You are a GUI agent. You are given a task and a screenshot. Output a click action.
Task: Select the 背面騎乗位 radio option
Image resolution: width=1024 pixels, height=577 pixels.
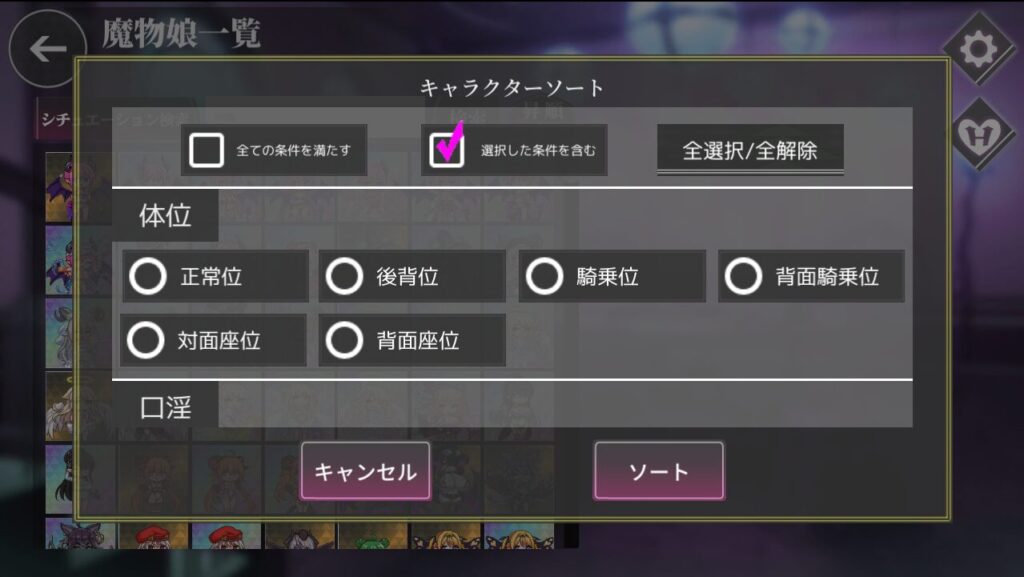pyautogui.click(x=811, y=276)
